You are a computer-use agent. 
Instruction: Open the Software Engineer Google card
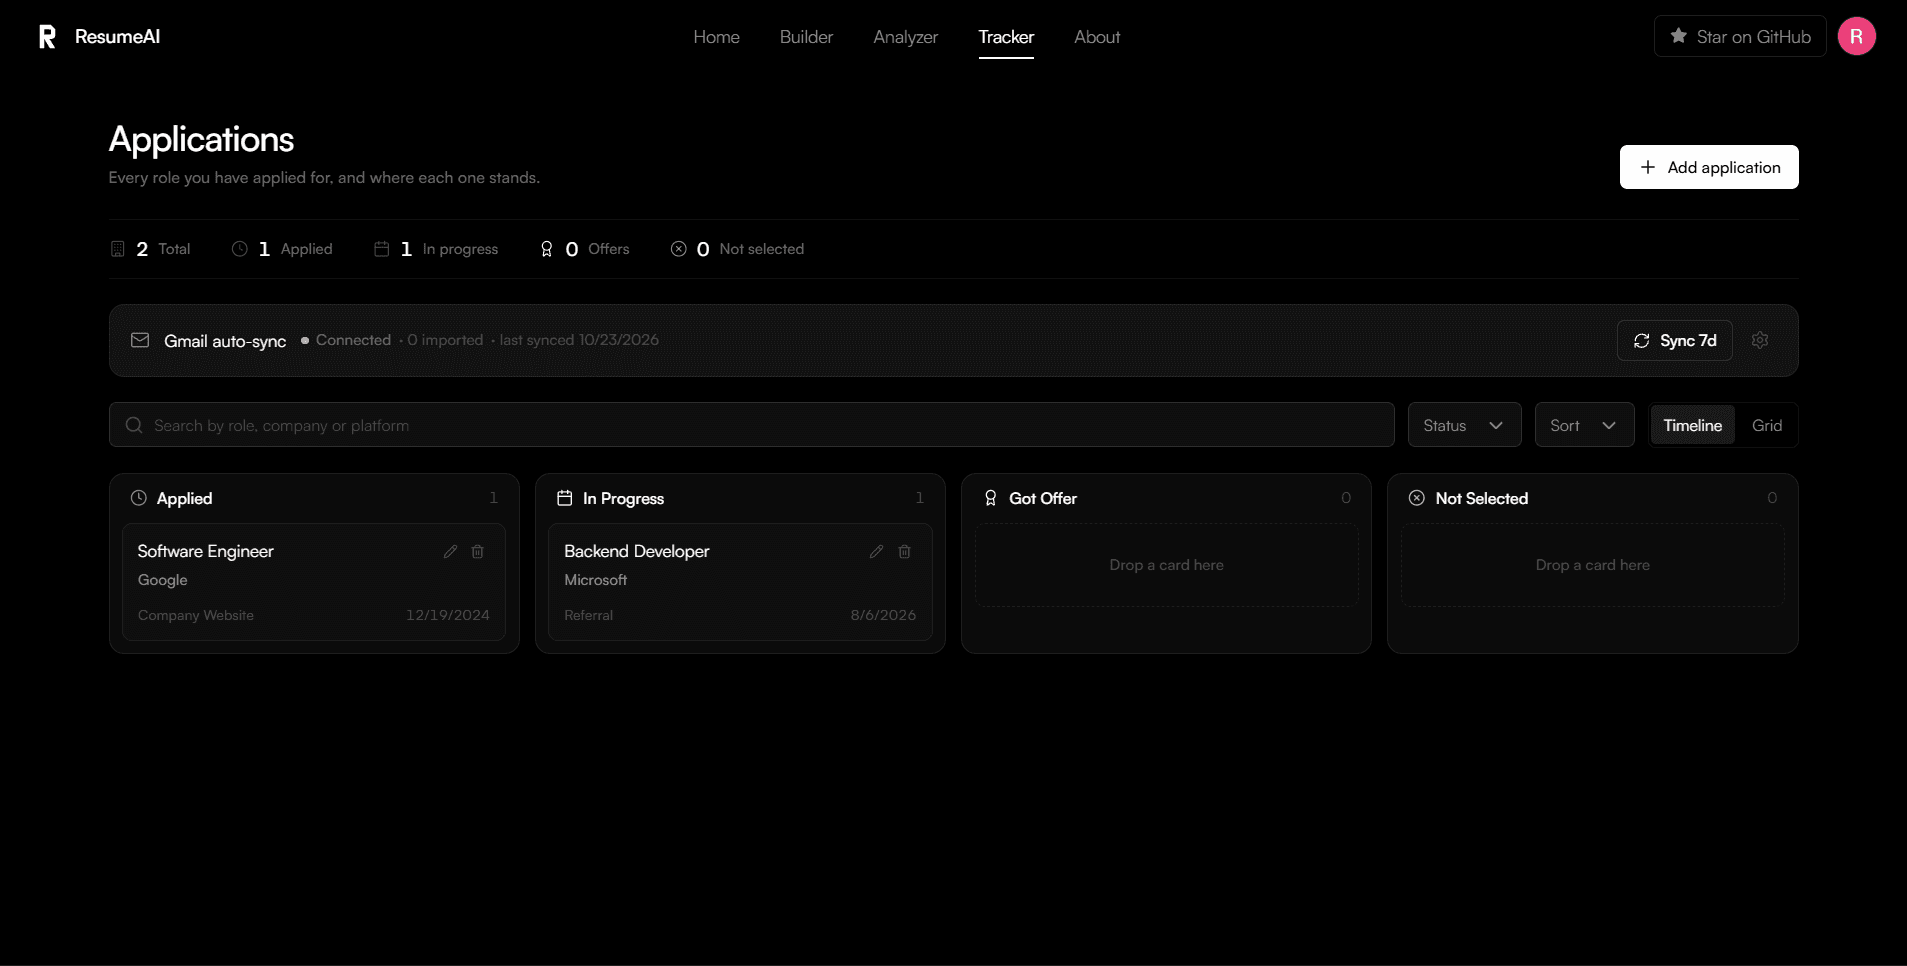[x=314, y=582]
